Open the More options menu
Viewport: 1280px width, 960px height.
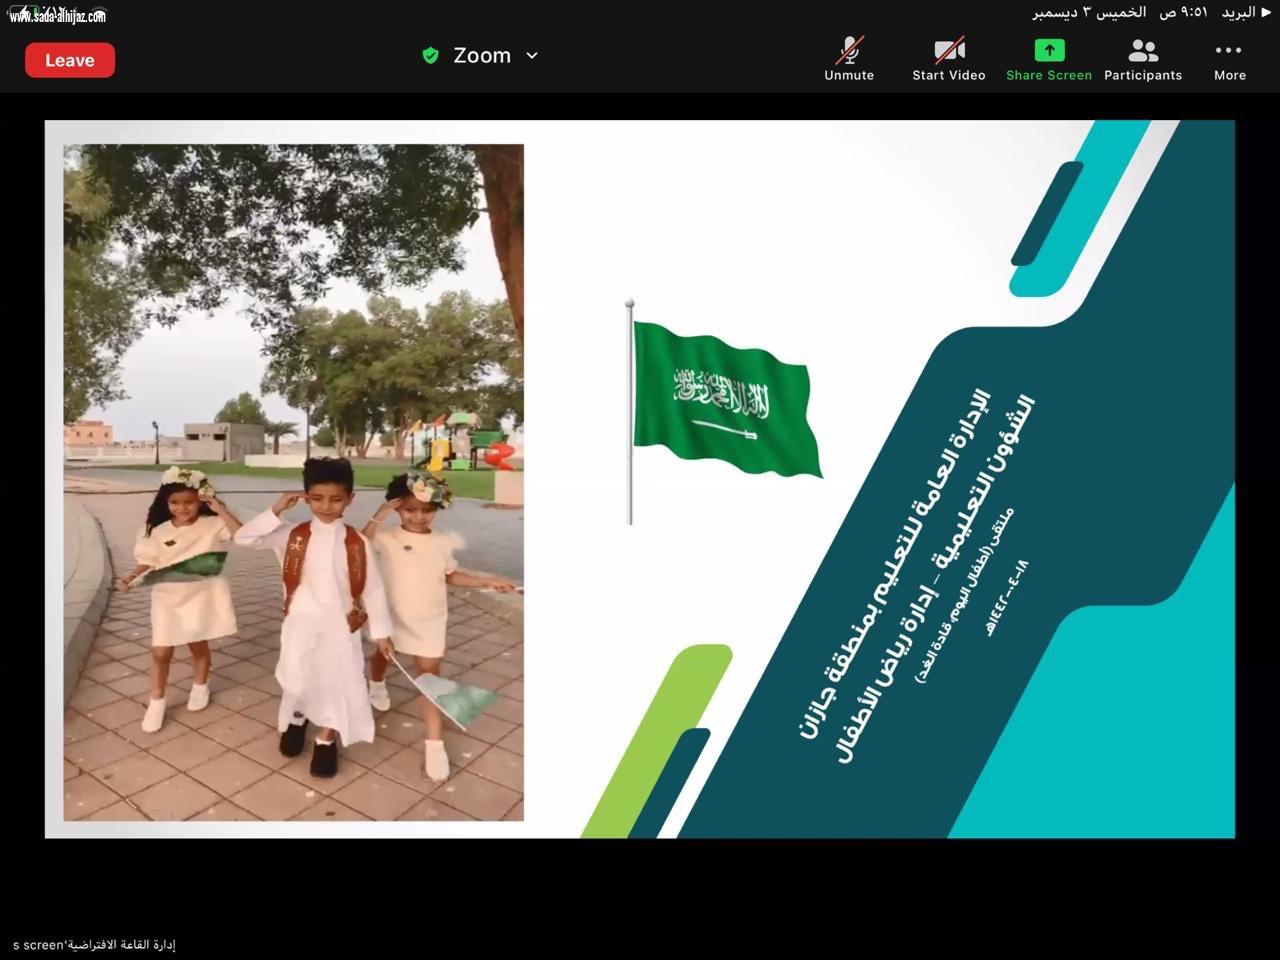[1229, 59]
